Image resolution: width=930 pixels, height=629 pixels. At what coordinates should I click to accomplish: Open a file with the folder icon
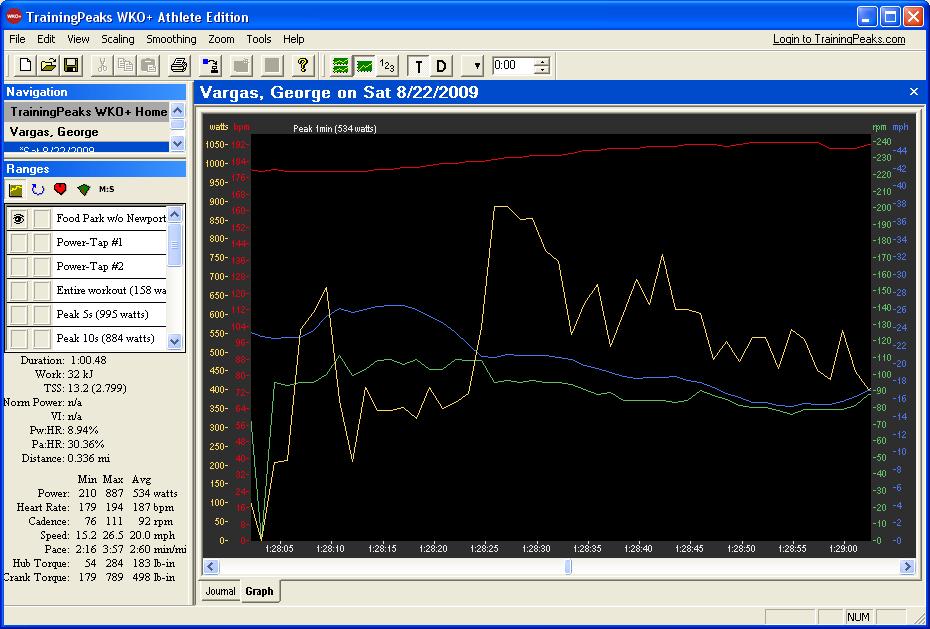click(x=48, y=66)
